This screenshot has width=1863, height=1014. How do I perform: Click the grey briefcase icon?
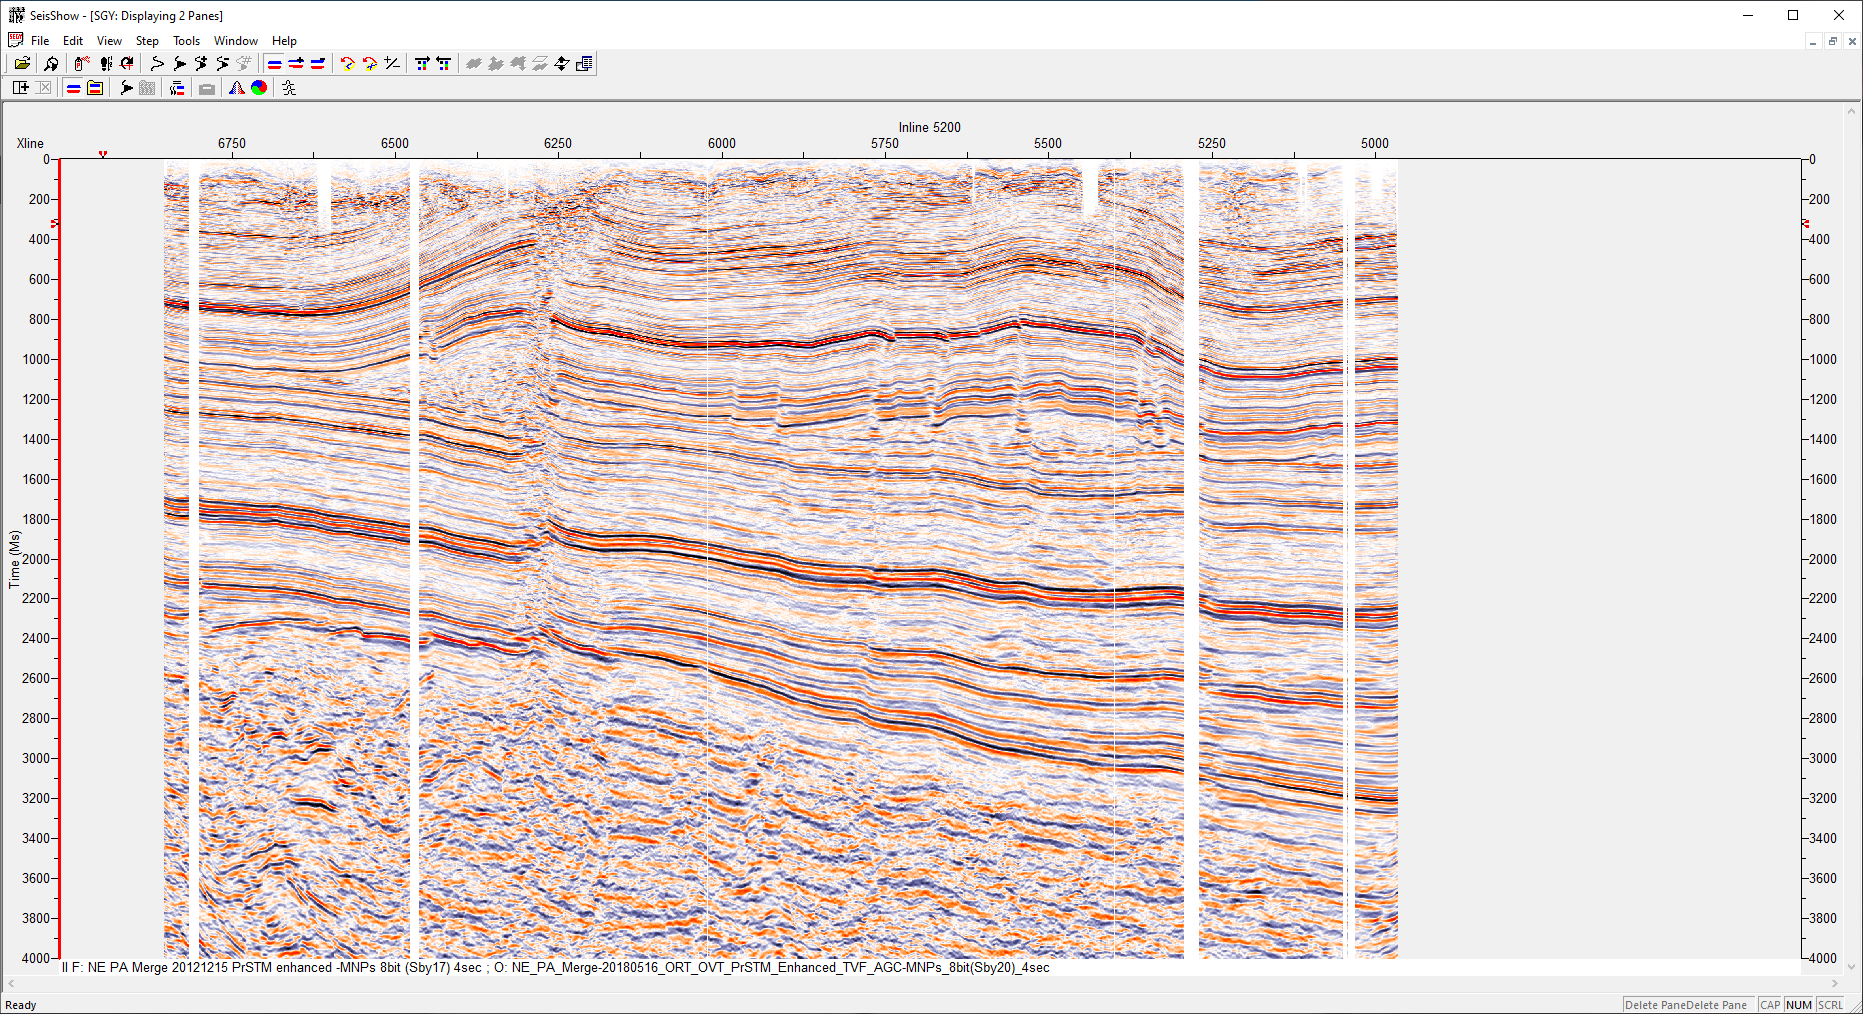[x=207, y=88]
